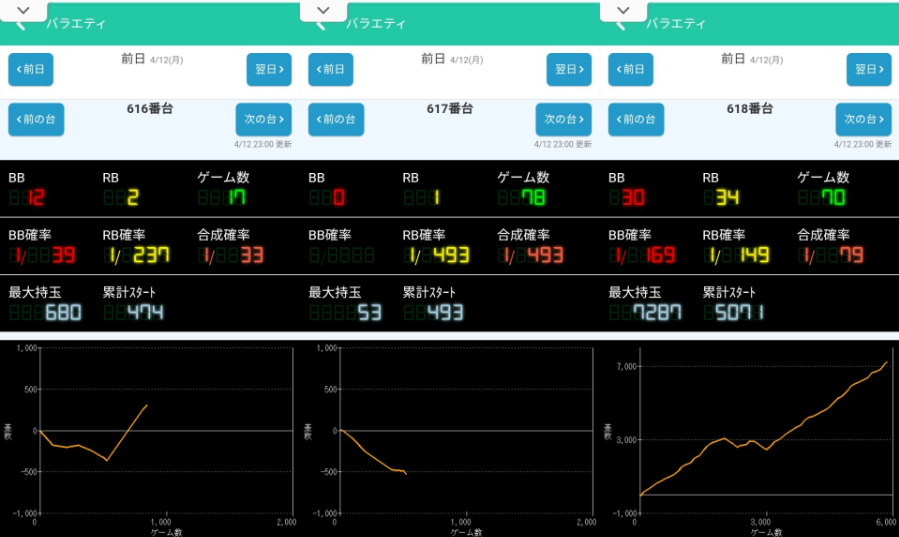
Task: Go to previous day (前日) for machine 616
Action: tap(31, 70)
